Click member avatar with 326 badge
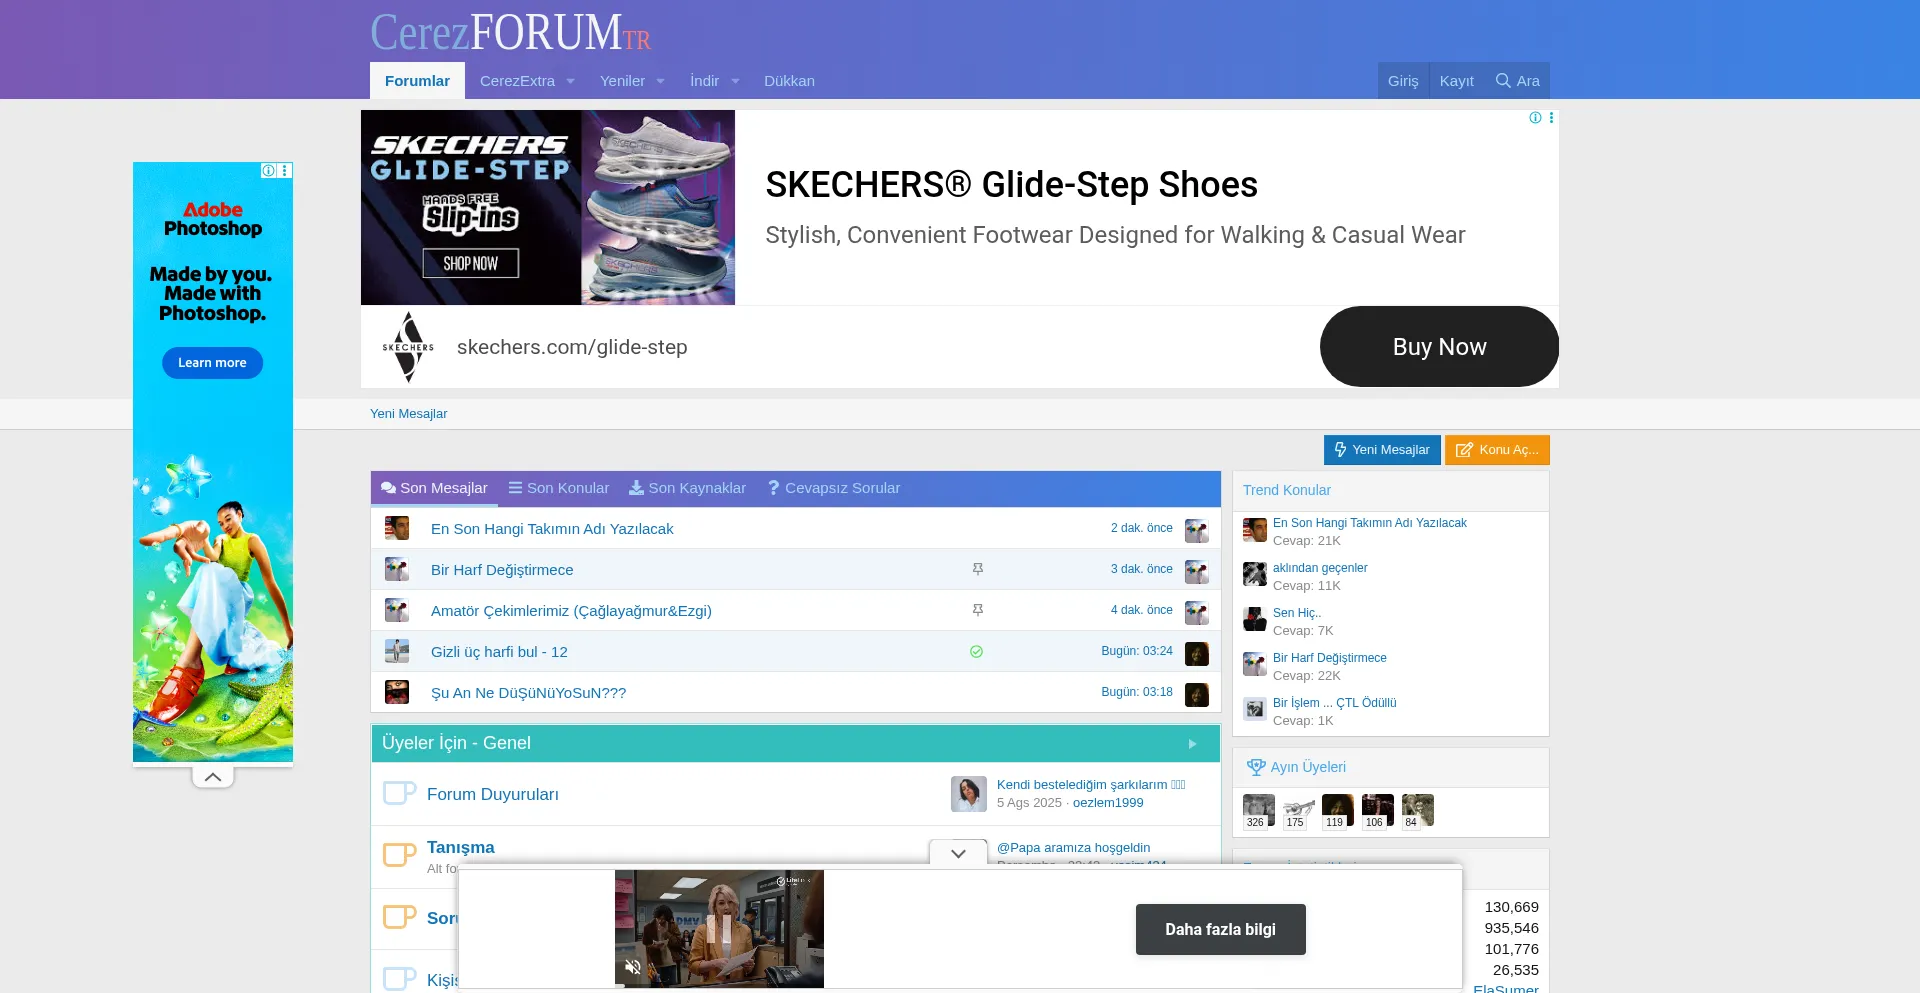1920x993 pixels. (1259, 811)
